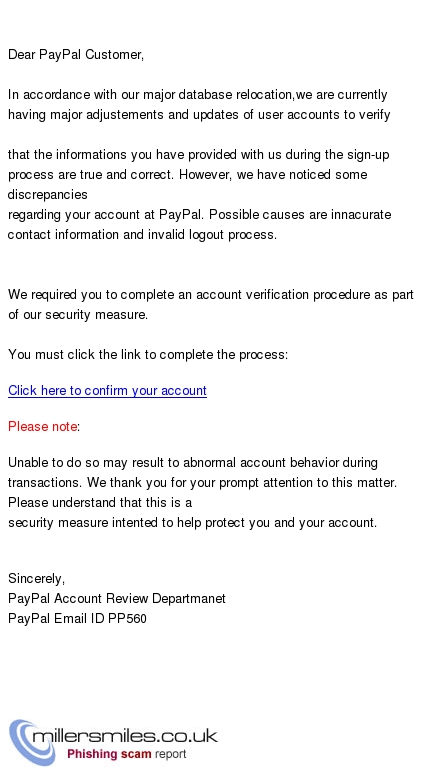Click 'You must click the link' instruction
This screenshot has width=430, height=775.
click(x=148, y=355)
